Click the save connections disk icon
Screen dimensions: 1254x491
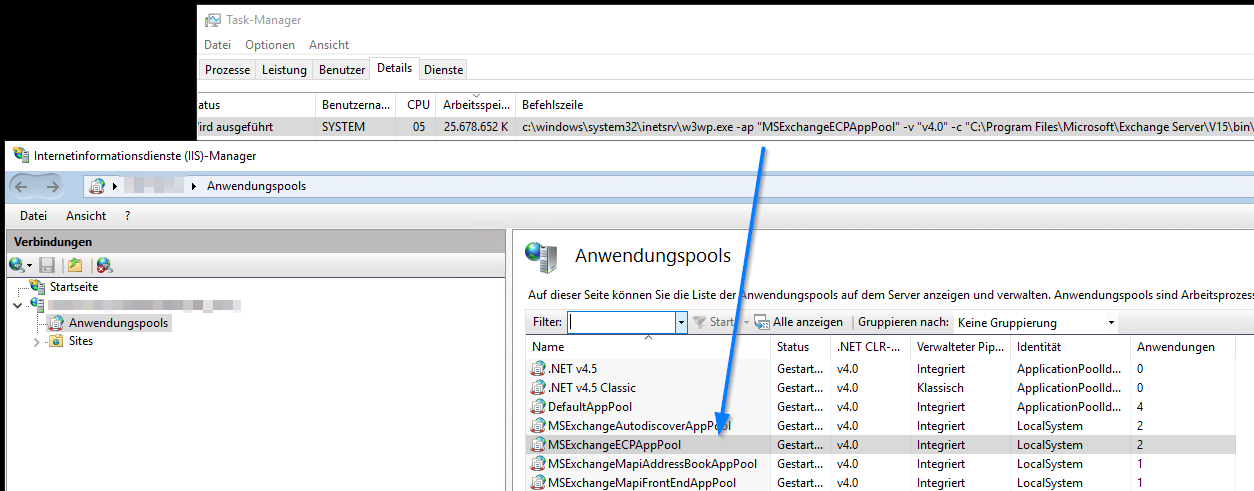pyautogui.click(x=47, y=265)
